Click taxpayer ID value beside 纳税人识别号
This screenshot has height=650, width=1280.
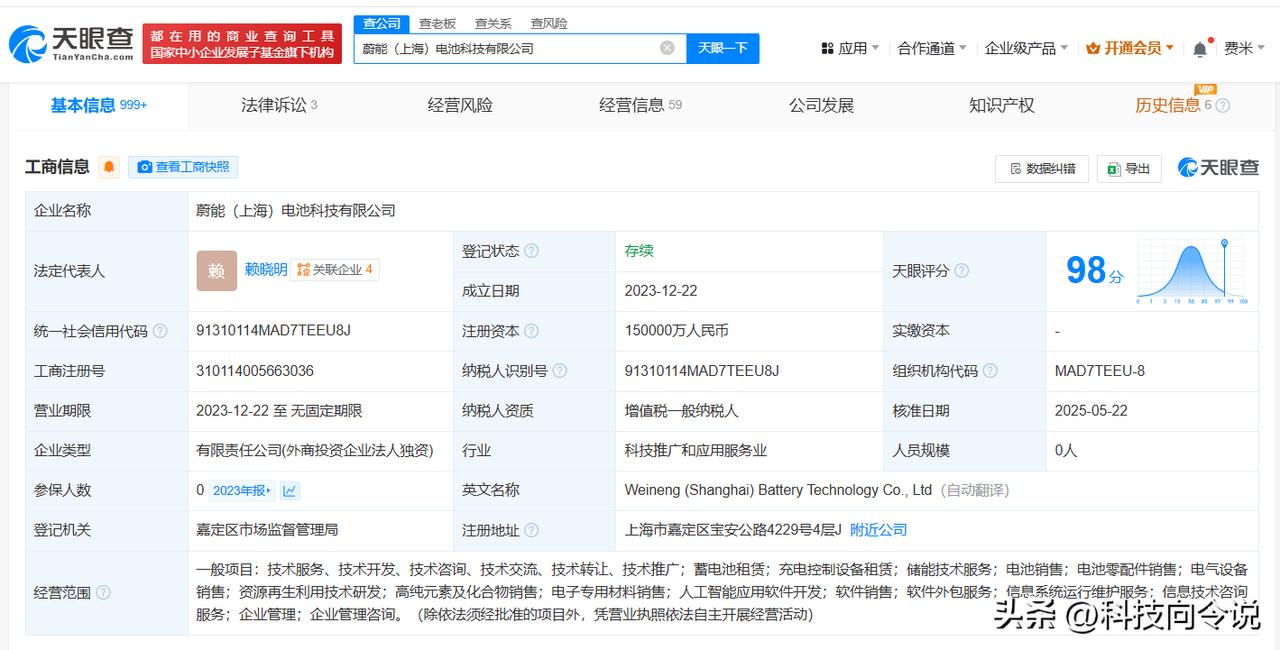tap(701, 371)
